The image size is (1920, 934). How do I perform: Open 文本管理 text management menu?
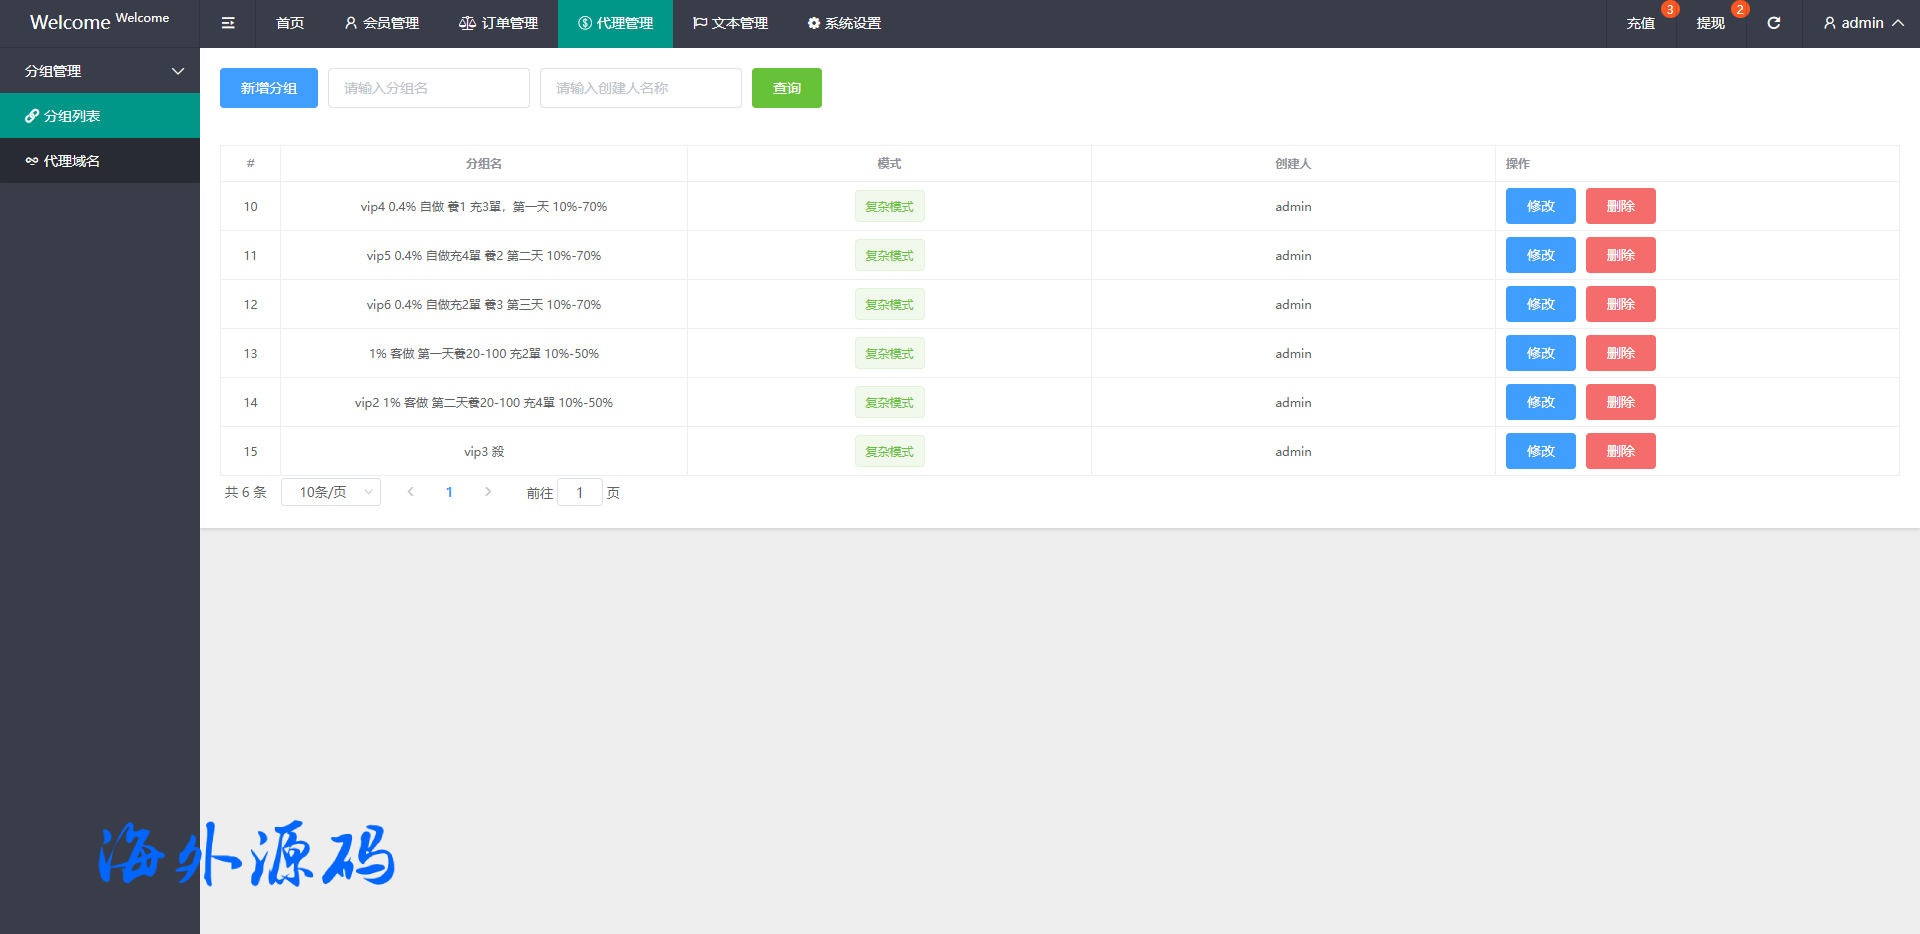tap(730, 23)
